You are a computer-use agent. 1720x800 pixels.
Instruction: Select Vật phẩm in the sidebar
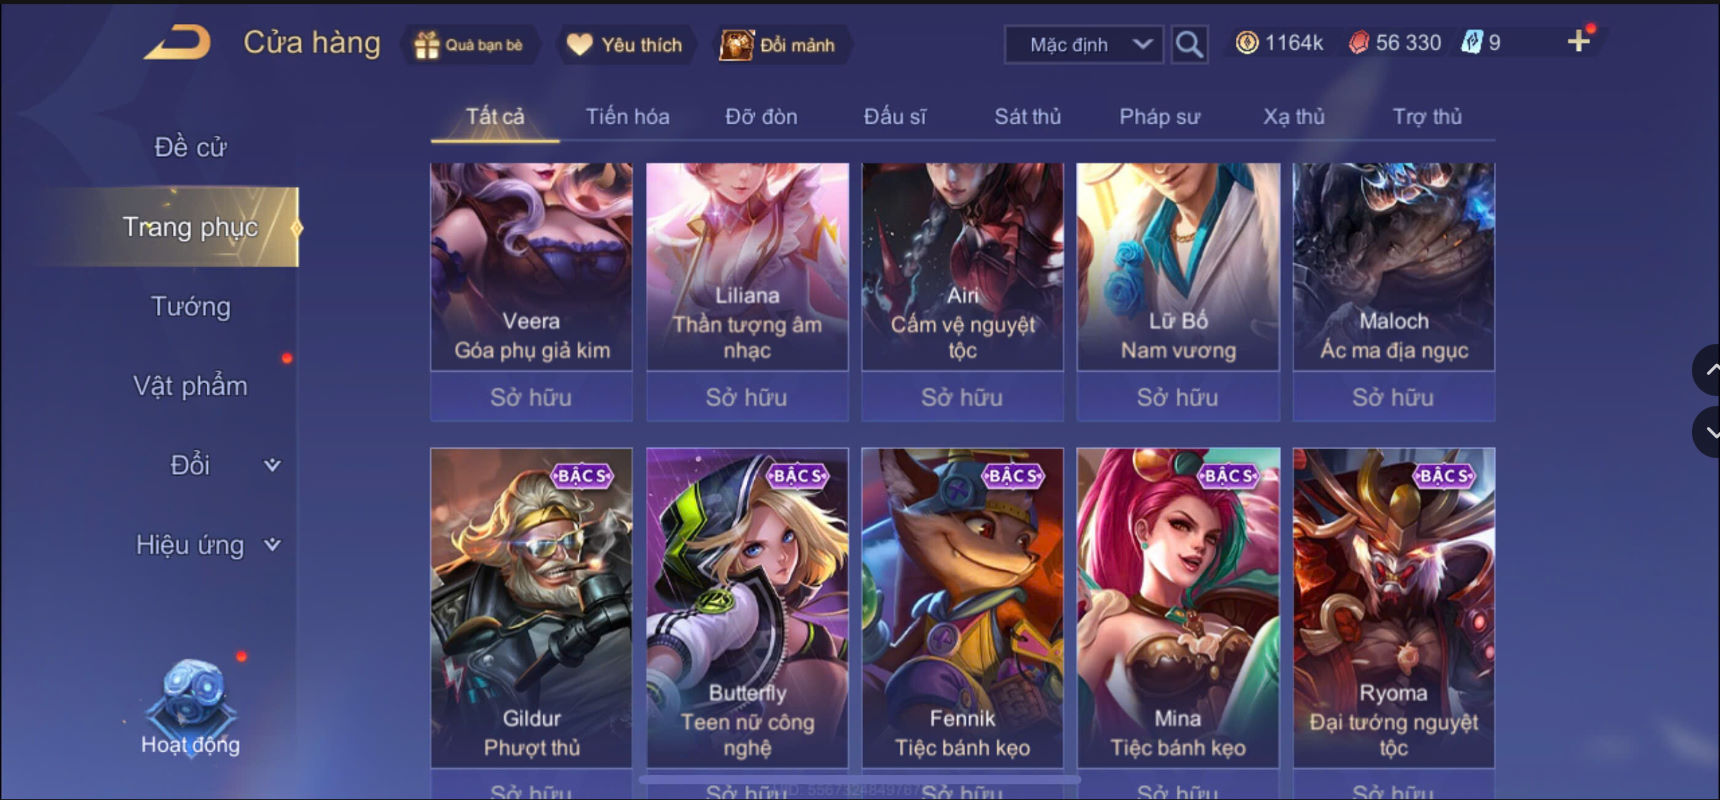pyautogui.click(x=190, y=386)
